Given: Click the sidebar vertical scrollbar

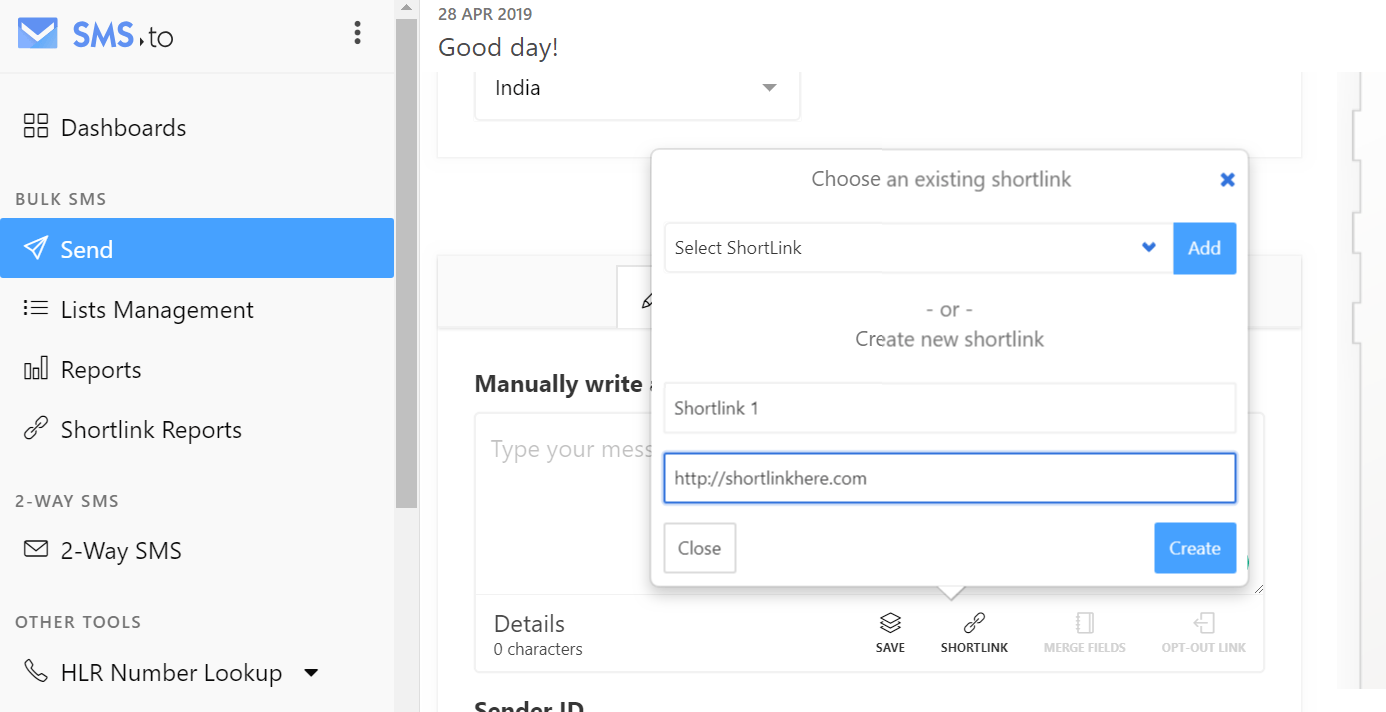Looking at the screenshot, I should coord(406,263).
